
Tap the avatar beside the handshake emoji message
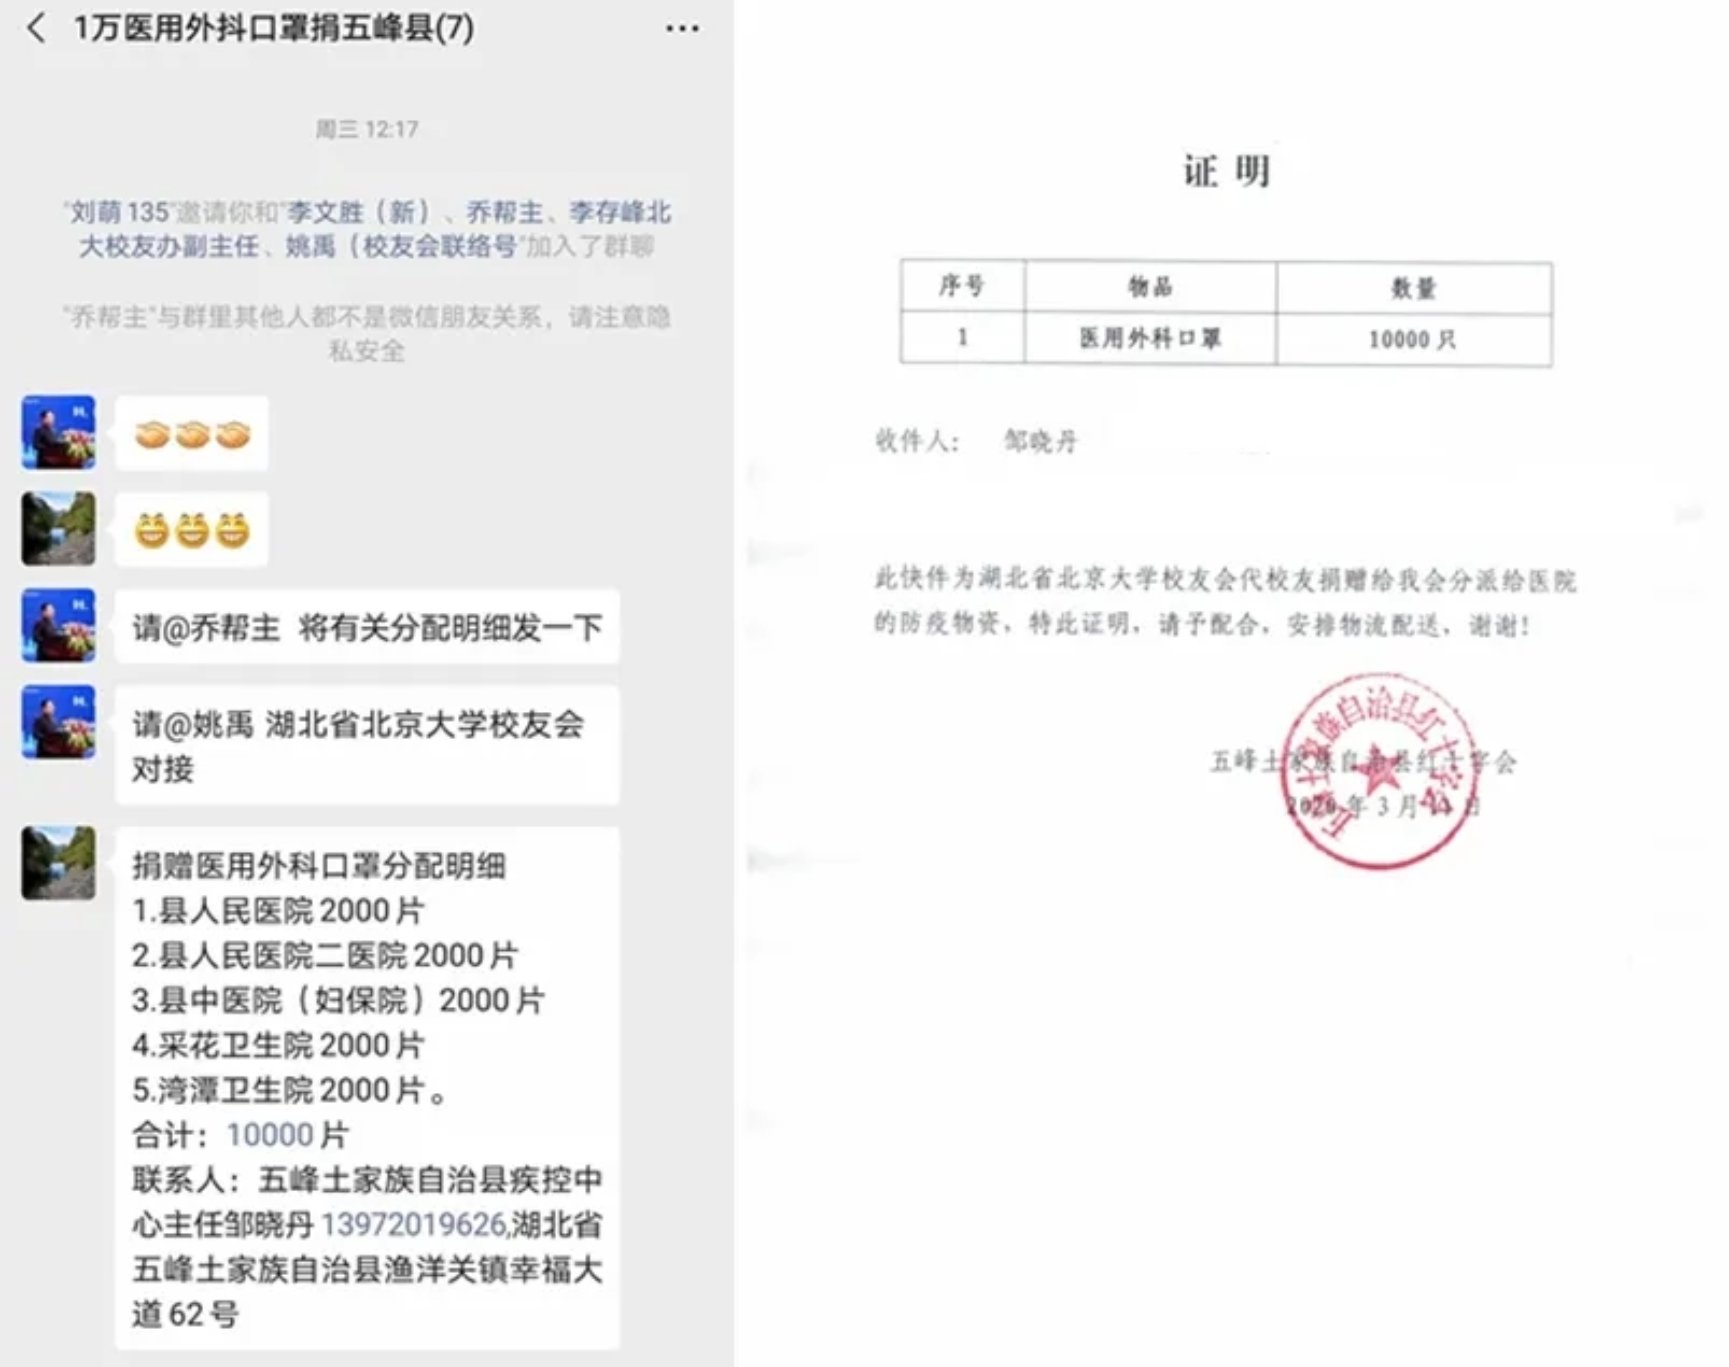coord(59,432)
